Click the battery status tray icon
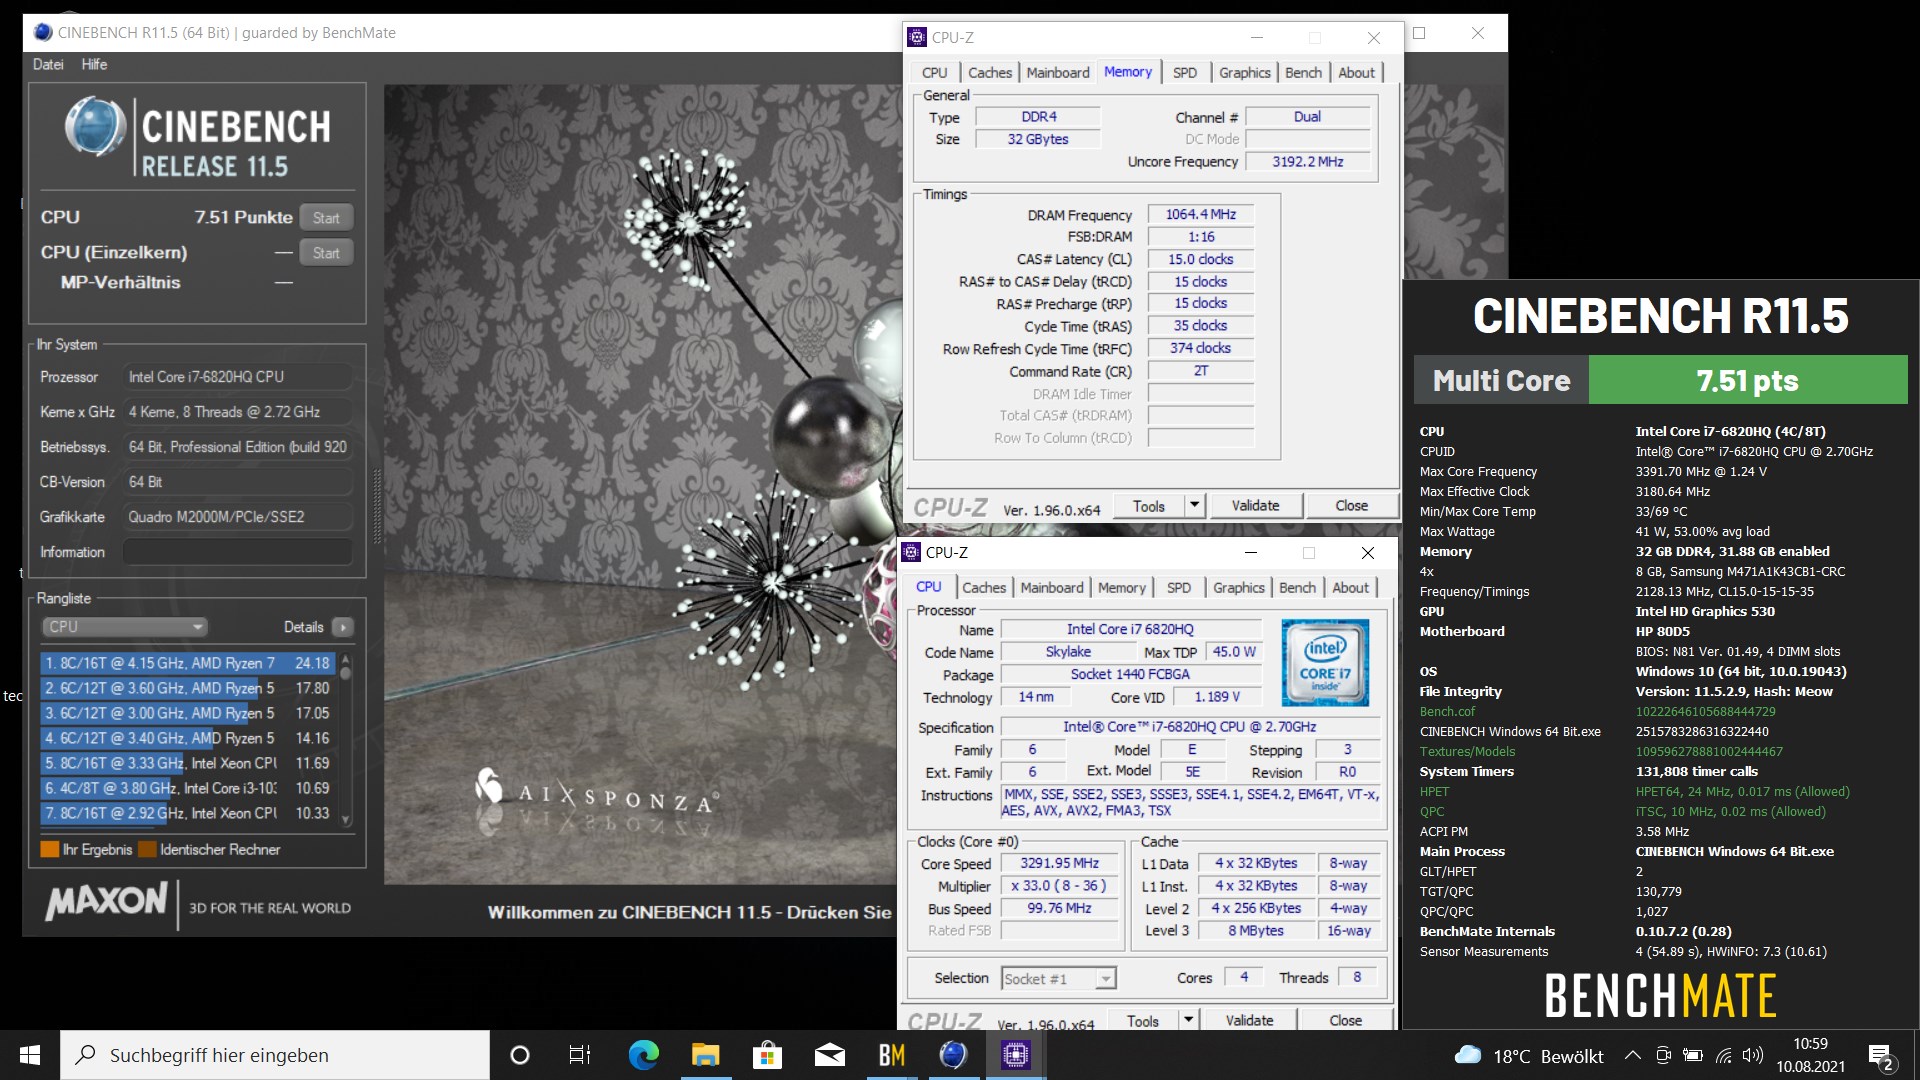The height and width of the screenshot is (1080, 1920). click(1693, 1055)
